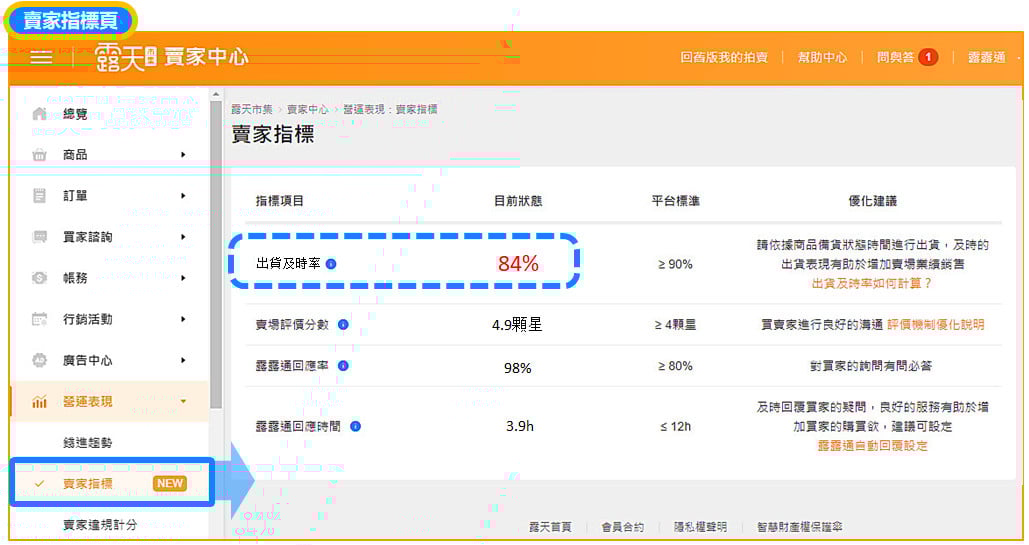
Task: Click info icon beside 露露通回應時間
Action: click(x=355, y=426)
